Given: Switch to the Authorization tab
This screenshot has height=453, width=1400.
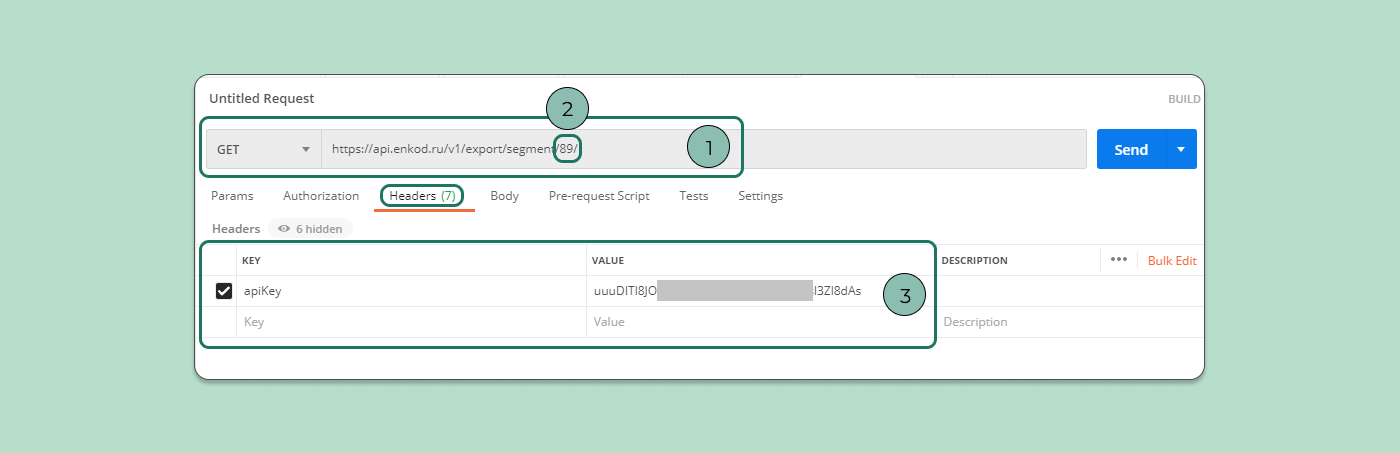Looking at the screenshot, I should [321, 196].
